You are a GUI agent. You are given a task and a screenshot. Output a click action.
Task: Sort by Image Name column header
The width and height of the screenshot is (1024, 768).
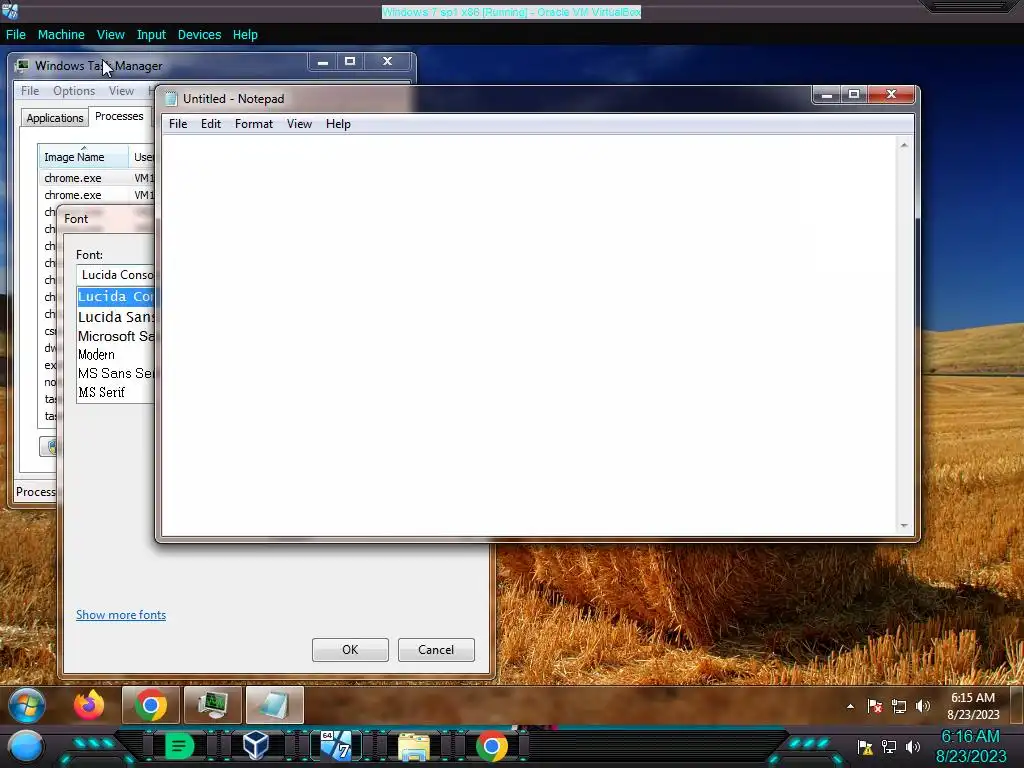[83, 157]
